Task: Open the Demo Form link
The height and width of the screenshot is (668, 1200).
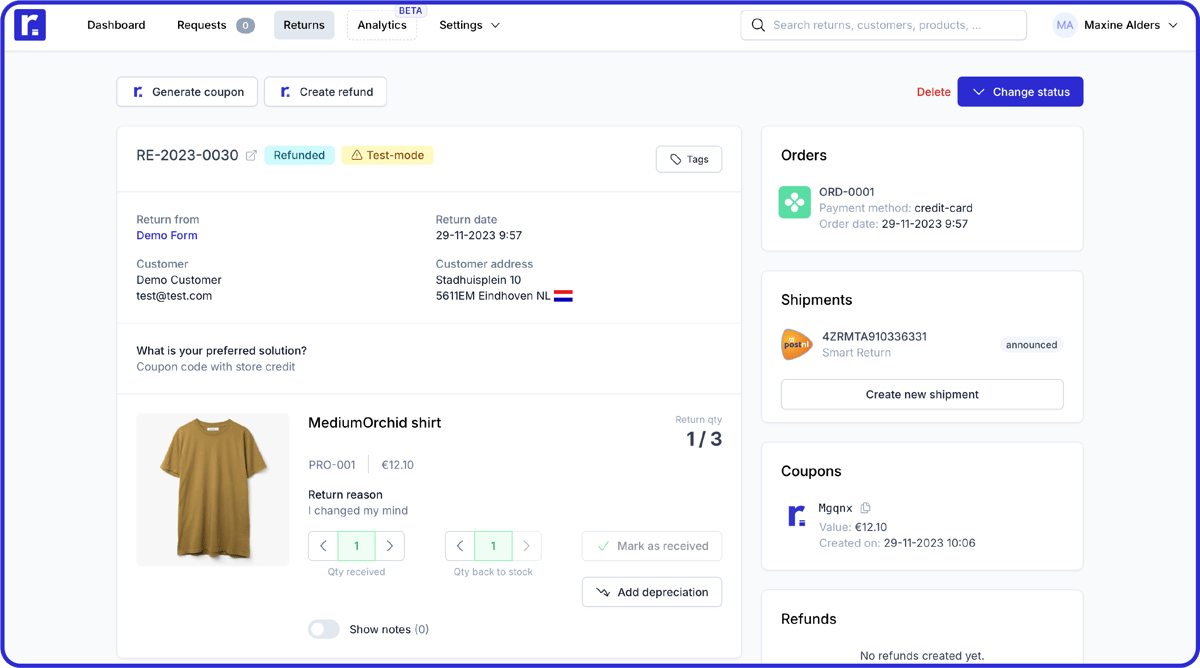Action: [x=167, y=236]
